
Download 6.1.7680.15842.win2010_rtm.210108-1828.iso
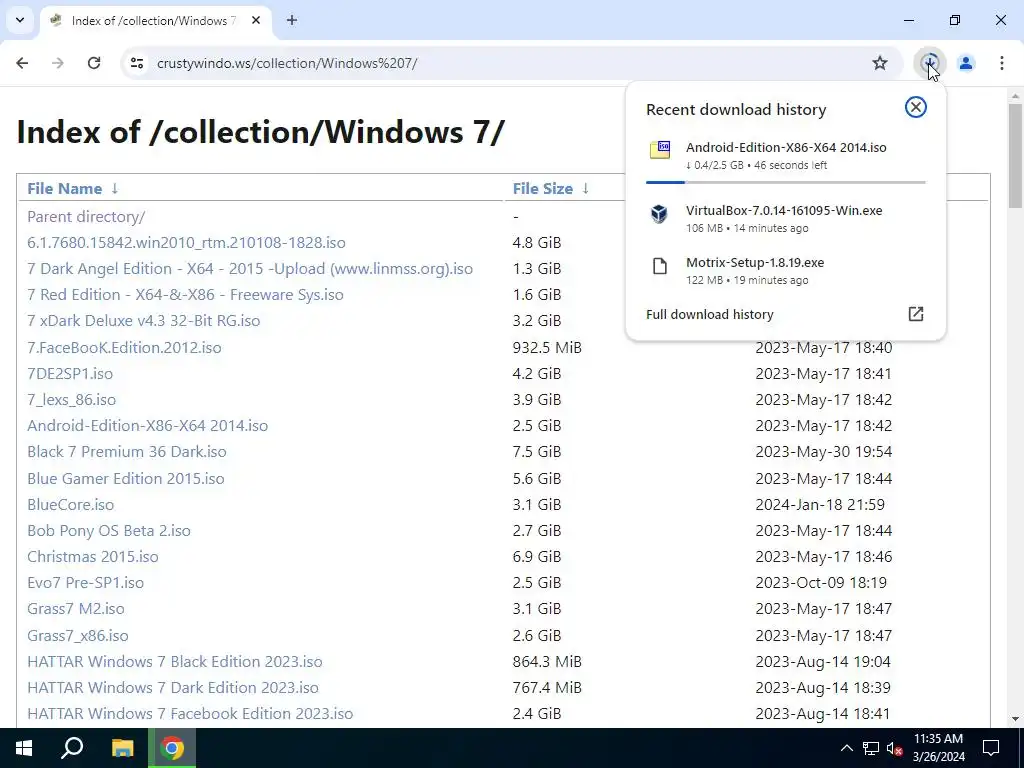pyautogui.click(x=186, y=242)
